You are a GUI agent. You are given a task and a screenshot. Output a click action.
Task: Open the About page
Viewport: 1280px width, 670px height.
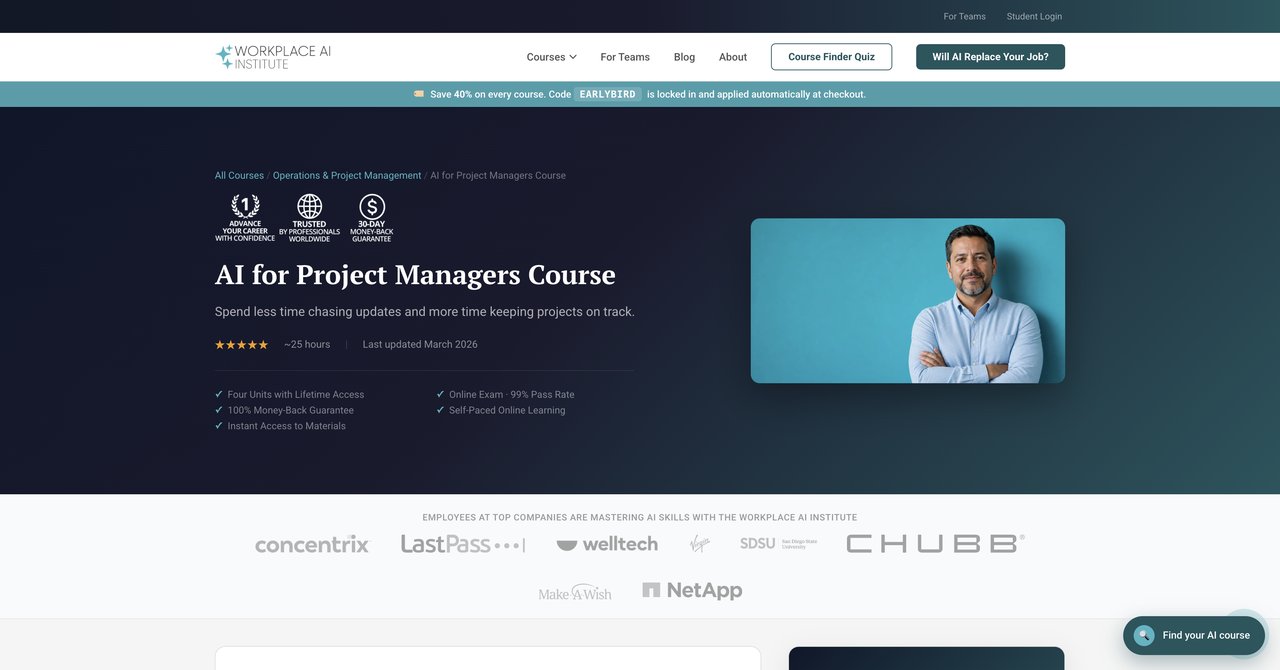[733, 57]
